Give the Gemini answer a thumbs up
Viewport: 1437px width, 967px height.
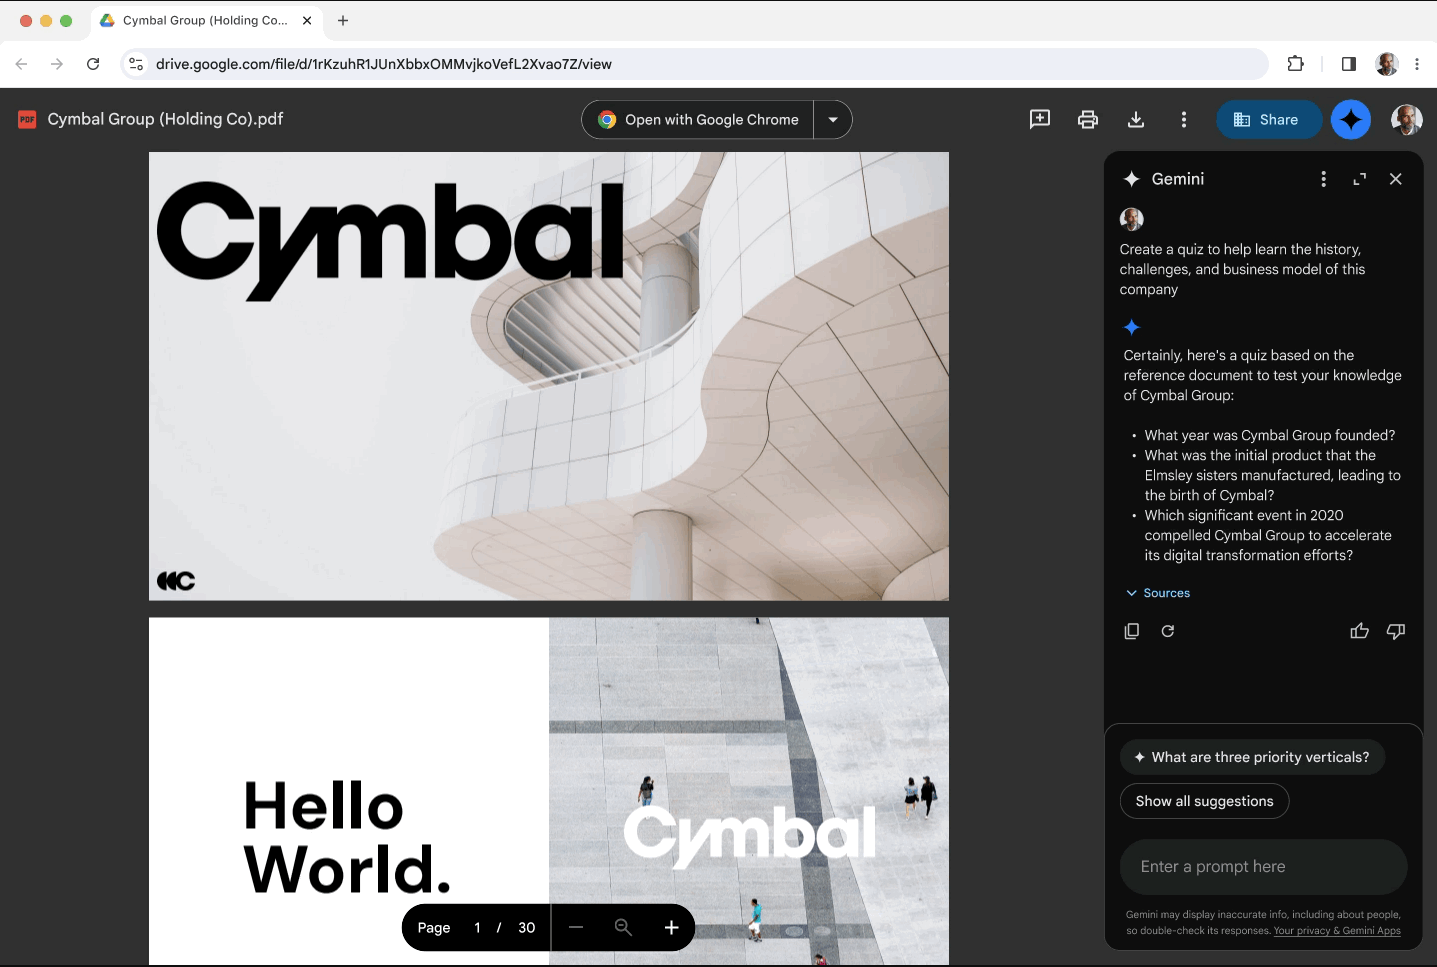1359,631
